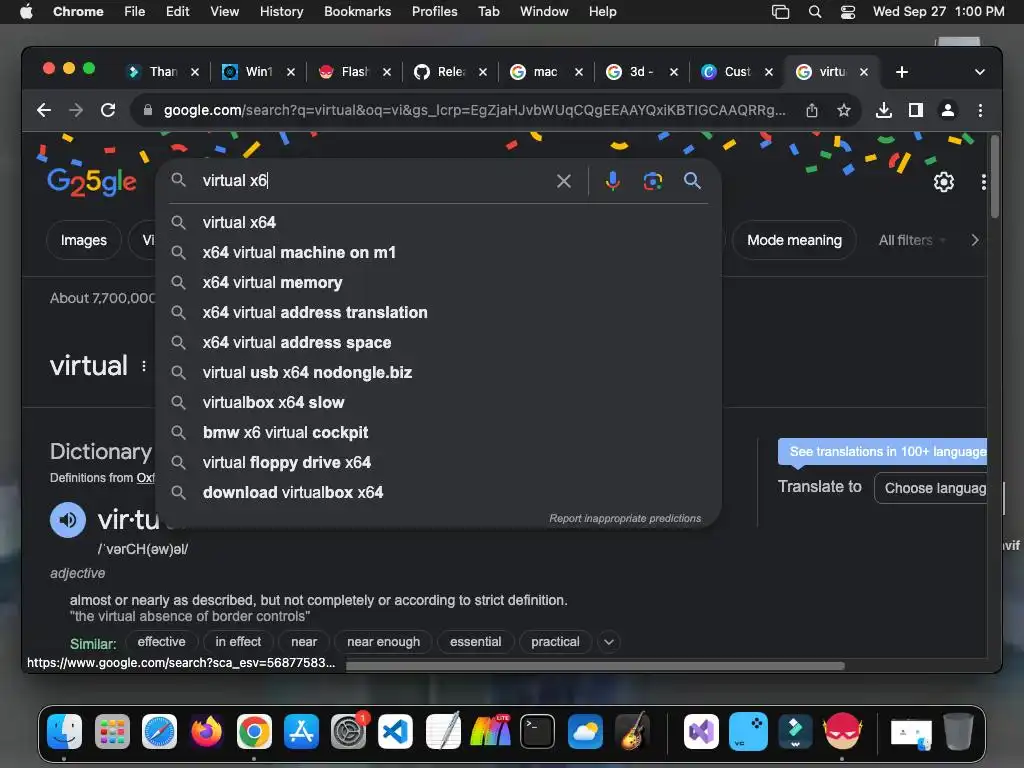This screenshot has width=1024, height=768.
Task: Select the Images filter chip
Action: (x=84, y=240)
